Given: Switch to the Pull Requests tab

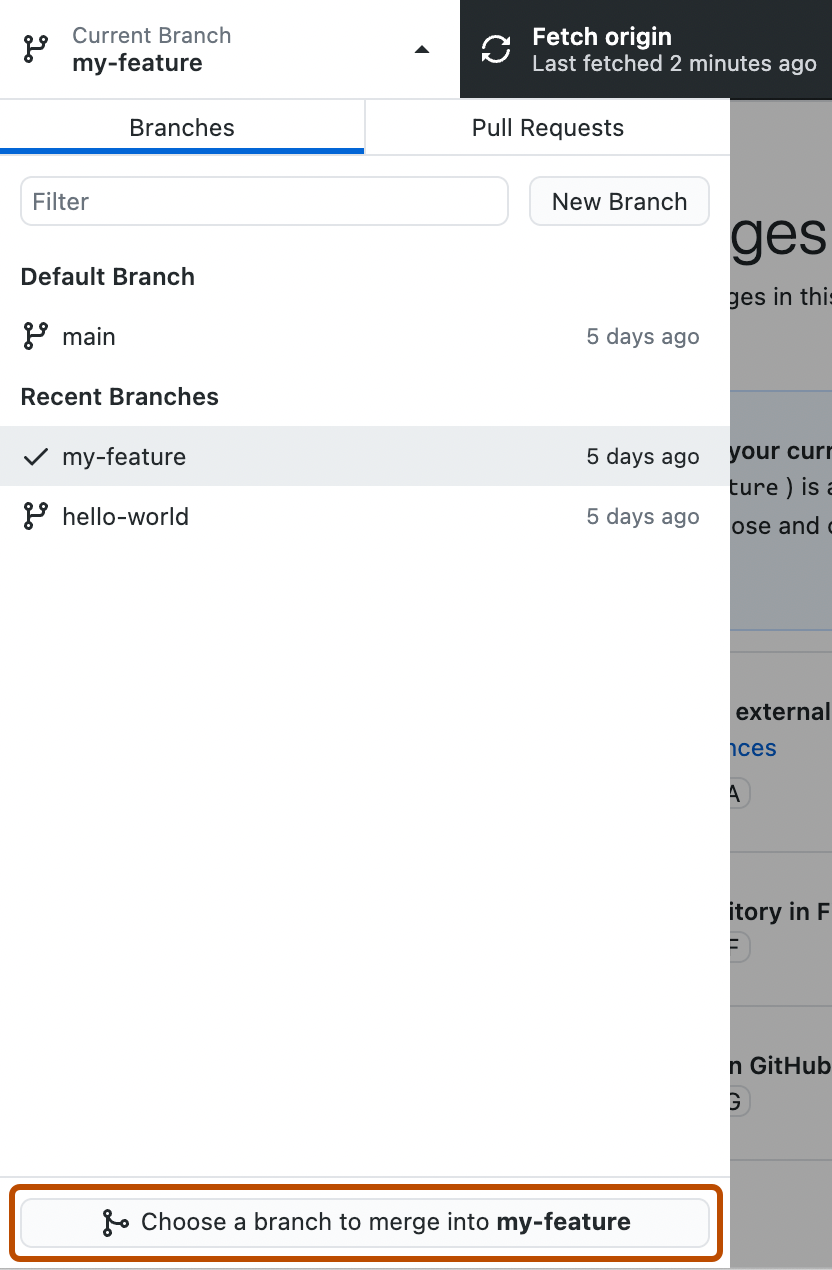Looking at the screenshot, I should 546,127.
